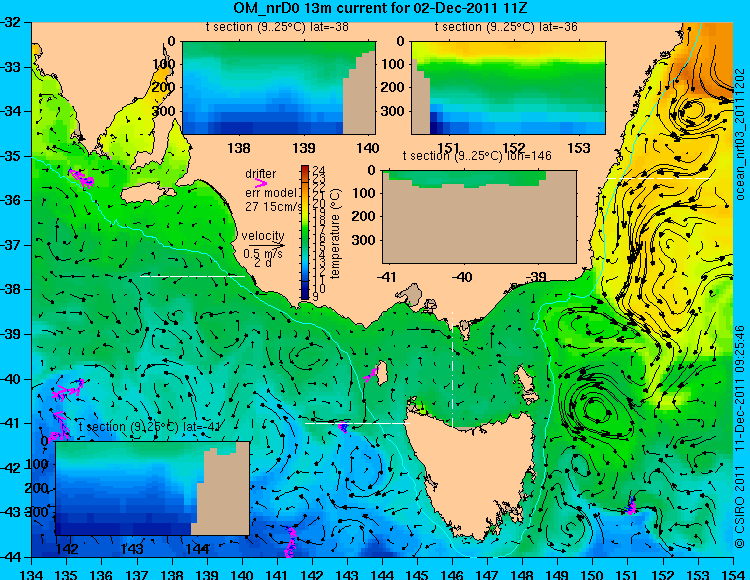This screenshot has width=750, height=580.
Task: Click the drifter track near 151E 43S
Action: pos(631,506)
